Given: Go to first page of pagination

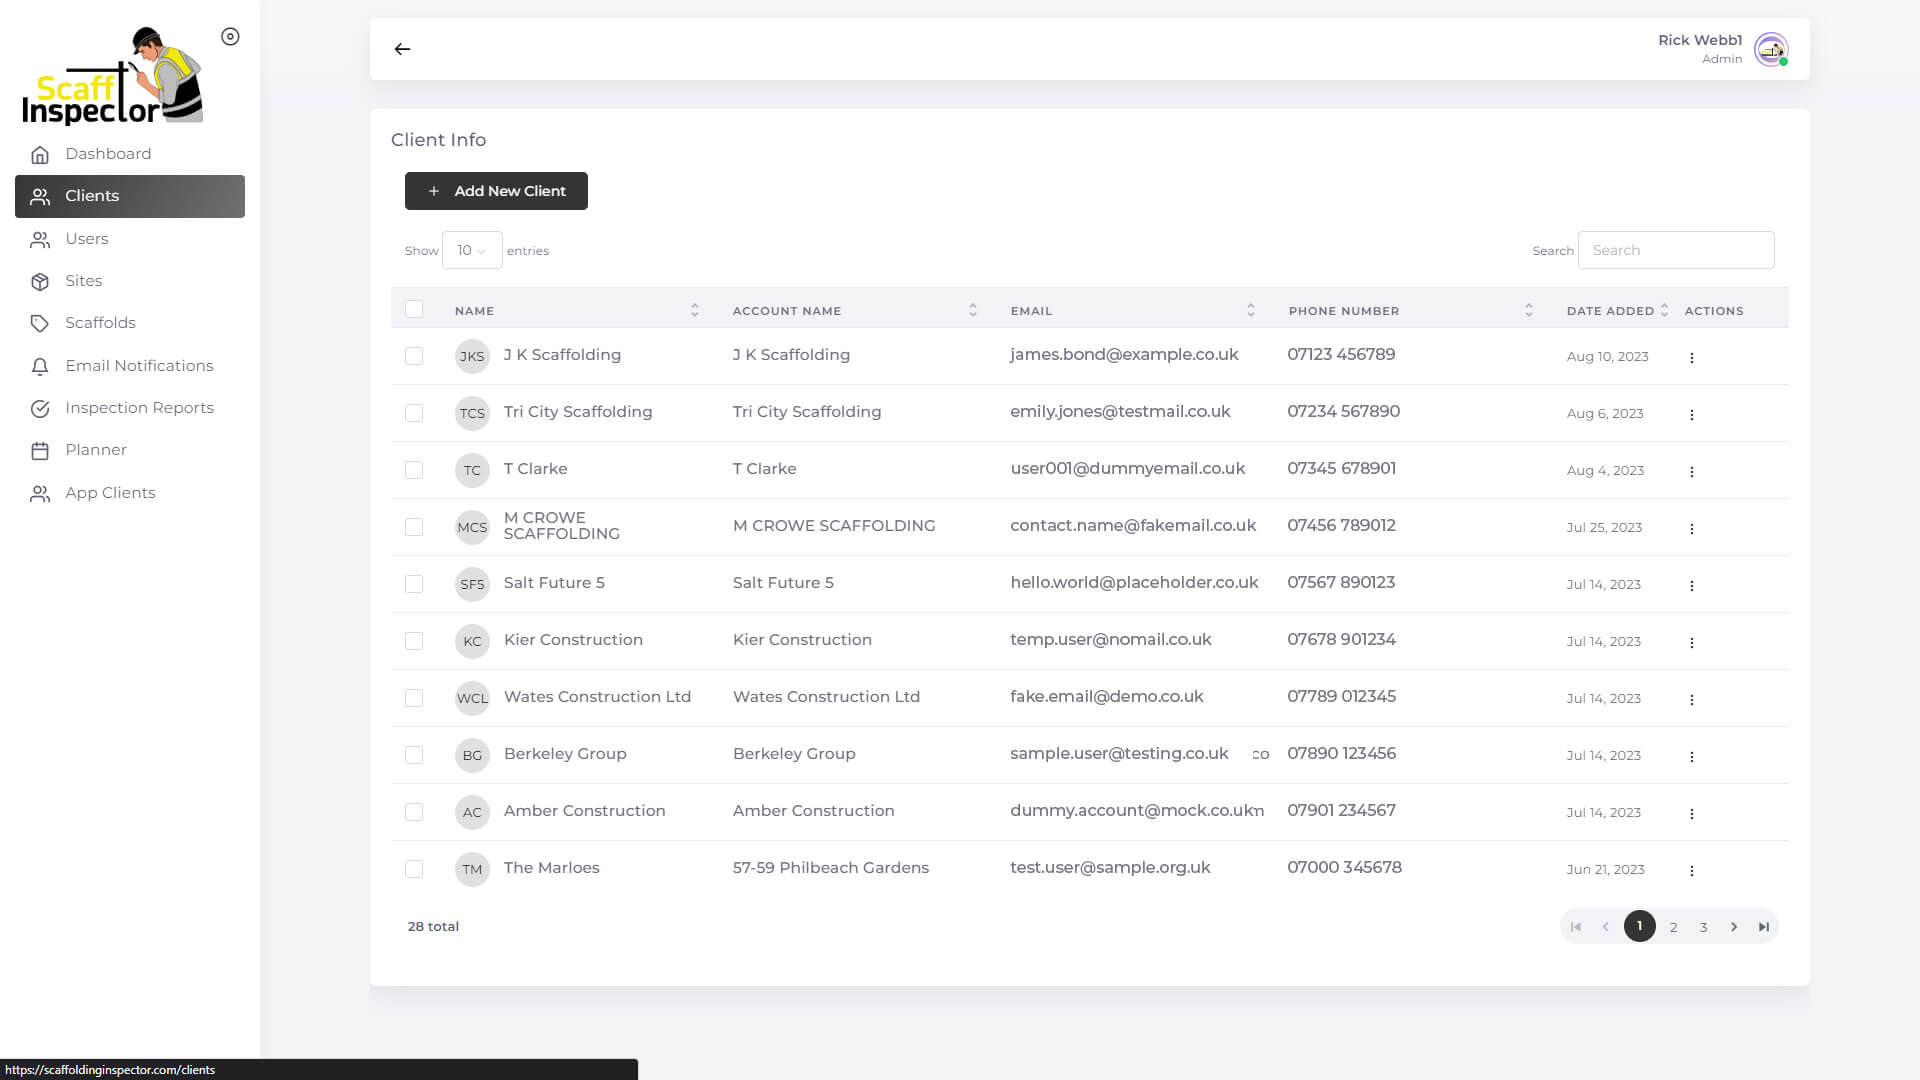Looking at the screenshot, I should pos(1576,927).
